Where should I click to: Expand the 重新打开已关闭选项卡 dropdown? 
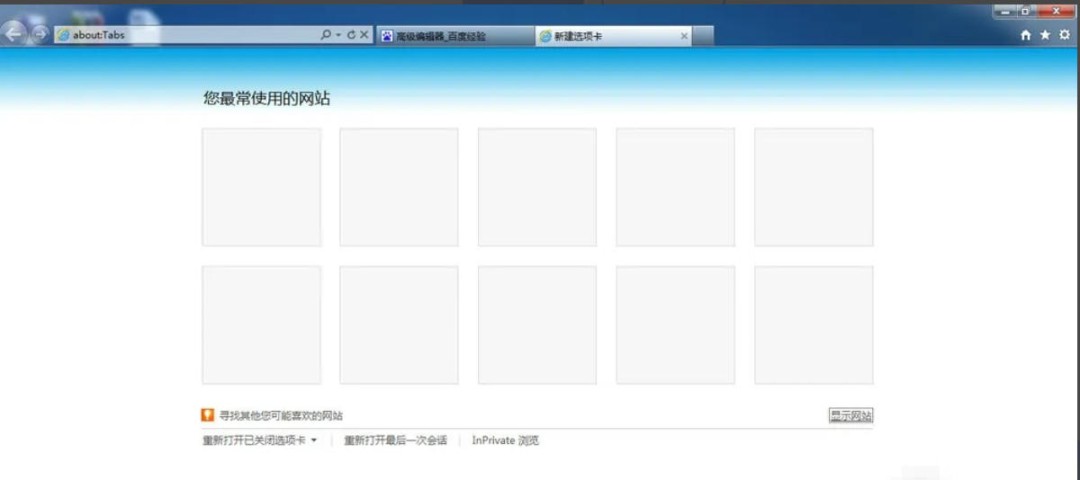314,440
